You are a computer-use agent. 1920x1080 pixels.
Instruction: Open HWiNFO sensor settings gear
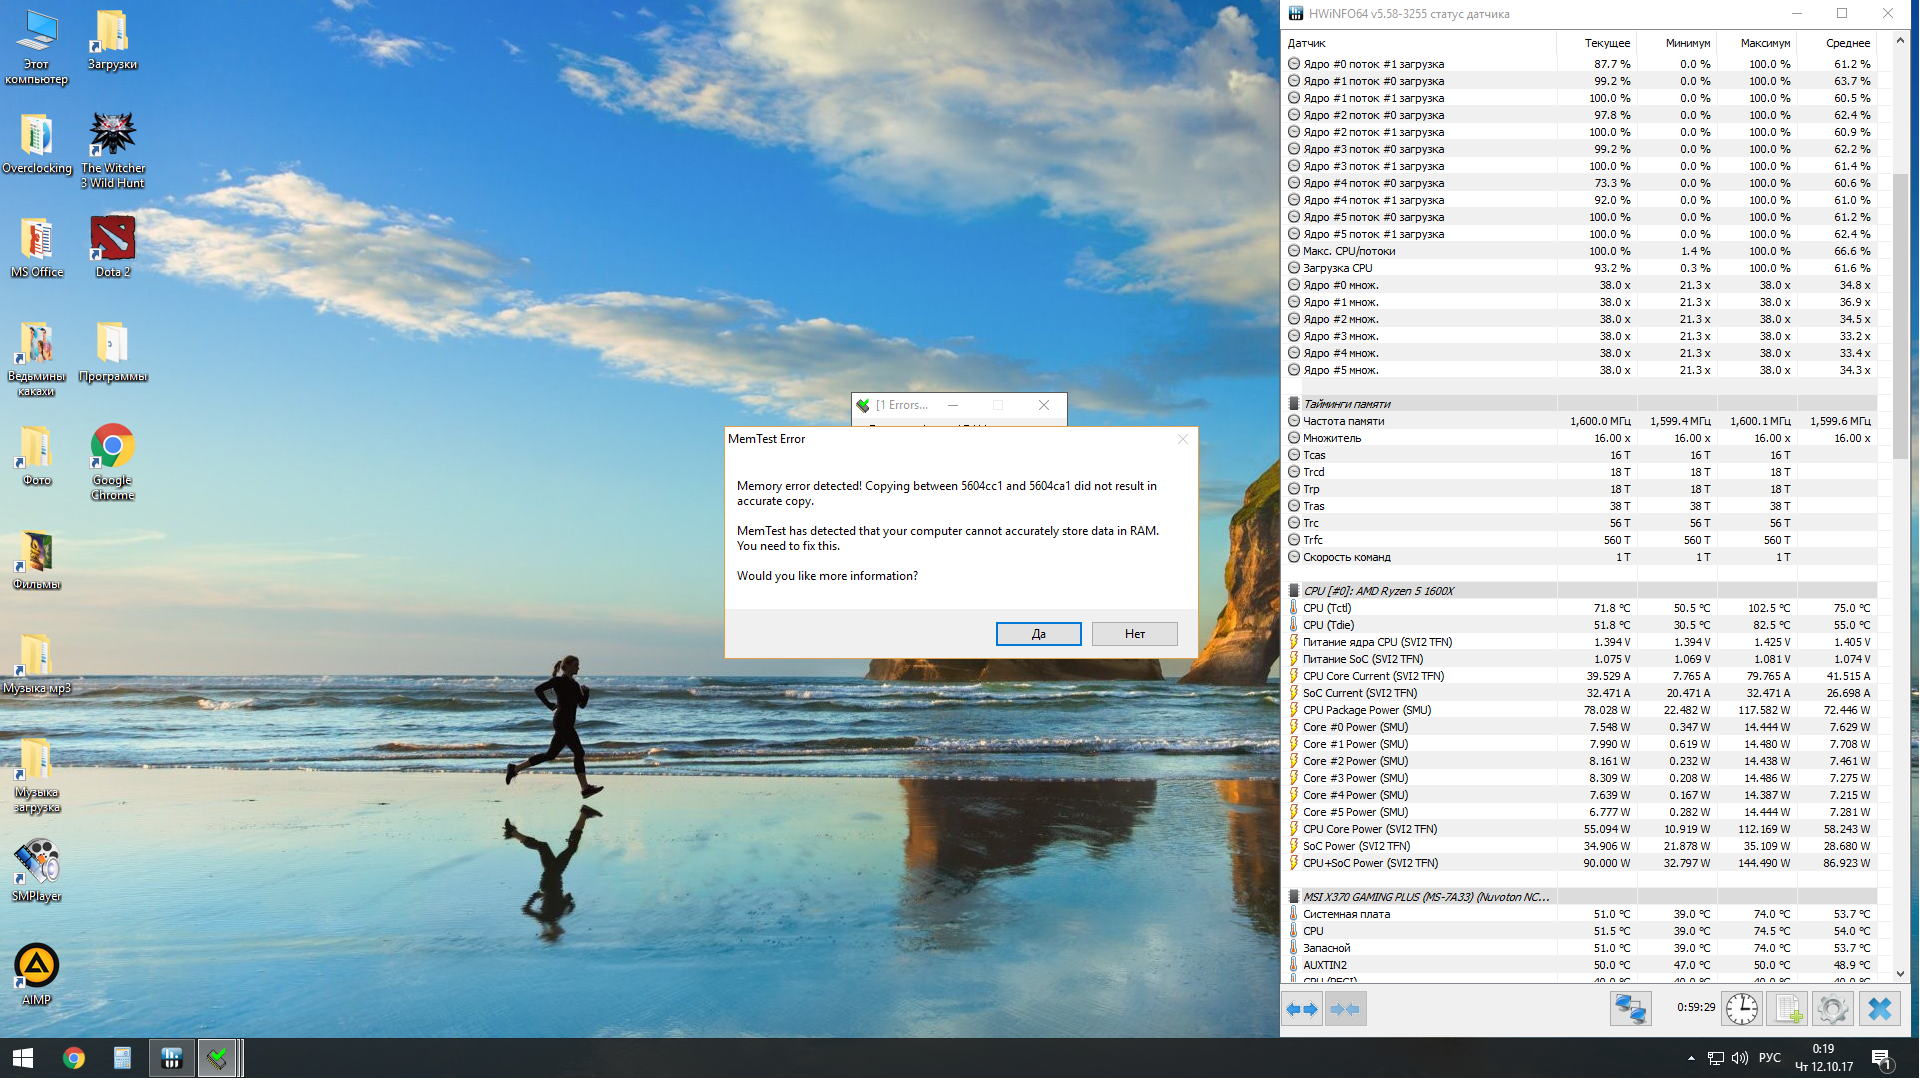click(1833, 1009)
